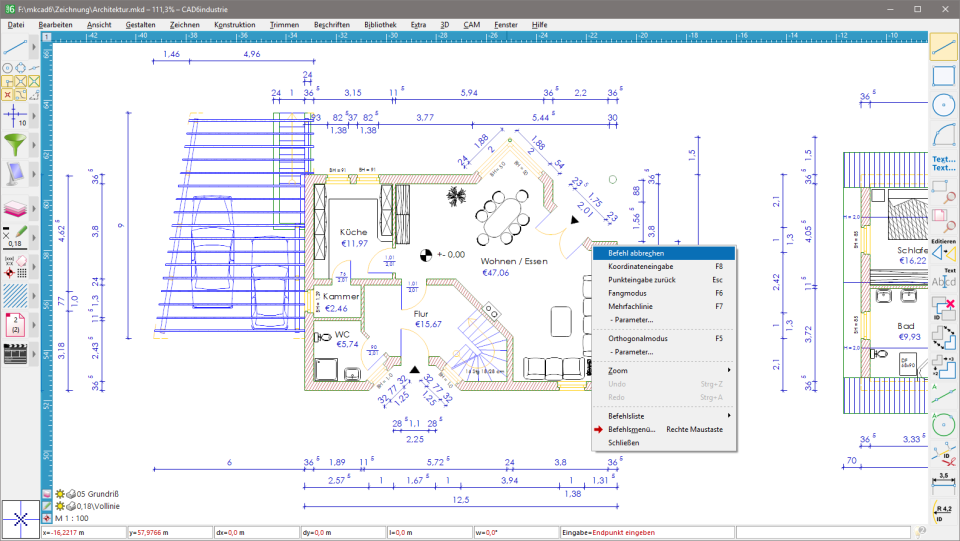Click the Eingabe status prompt field

pos(647,532)
